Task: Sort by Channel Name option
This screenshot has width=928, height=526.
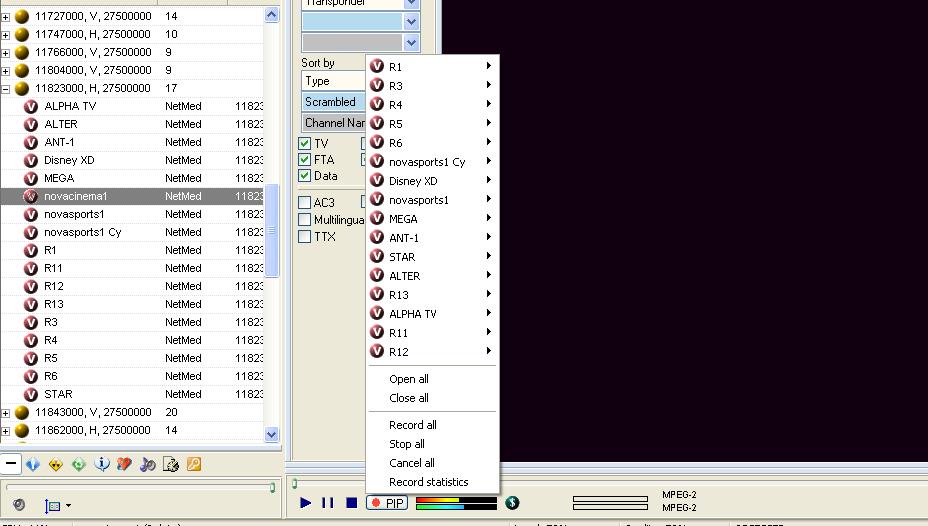Action: [x=334, y=123]
